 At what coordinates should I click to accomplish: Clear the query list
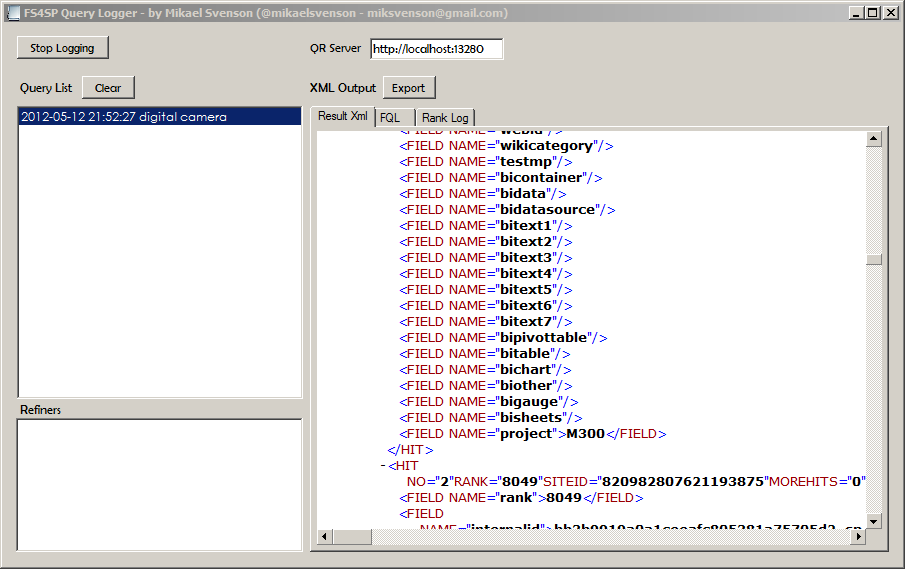point(108,88)
